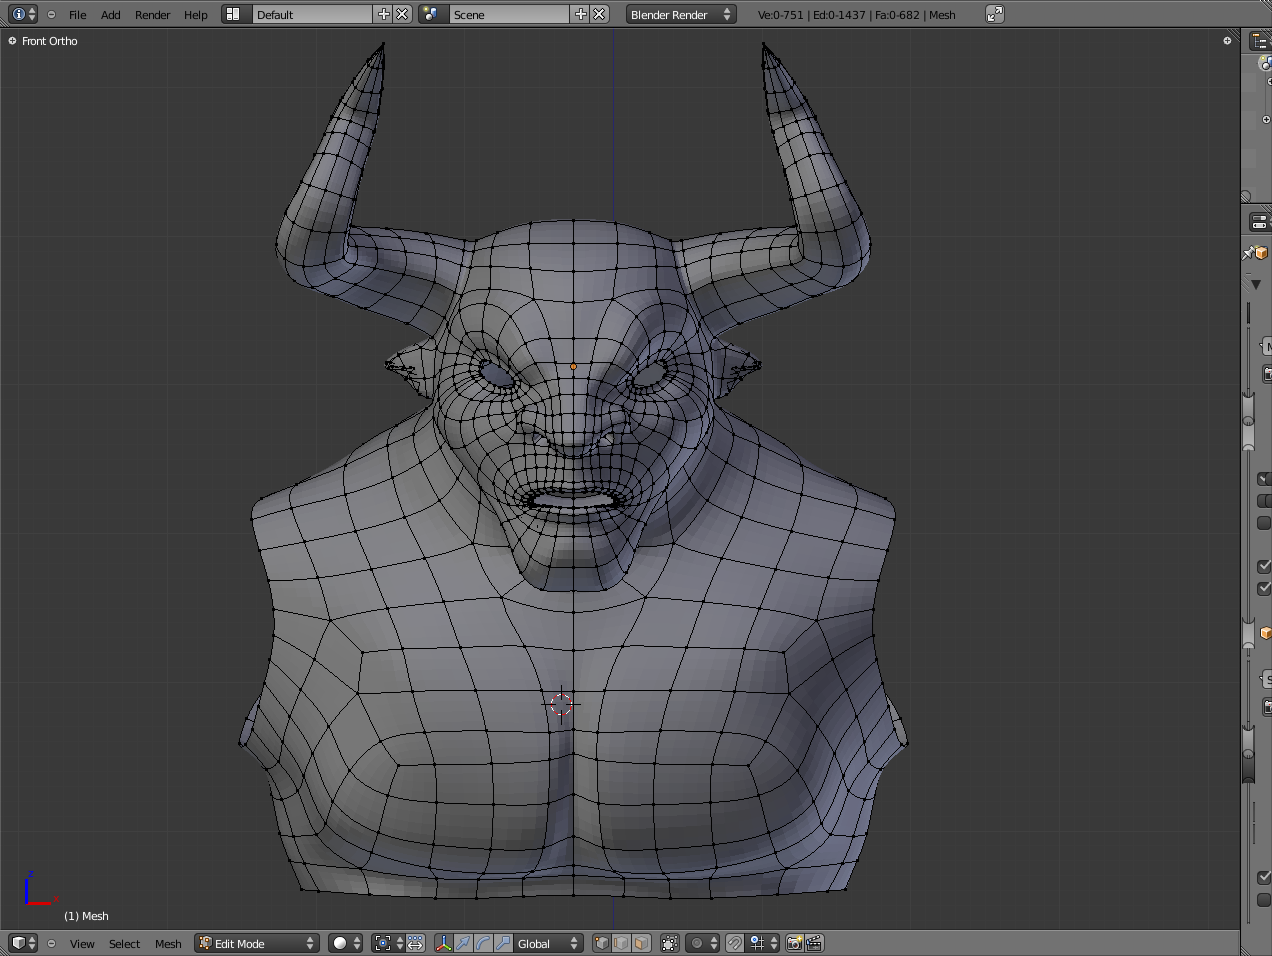Delete the current Scene with X button

(x=599, y=14)
